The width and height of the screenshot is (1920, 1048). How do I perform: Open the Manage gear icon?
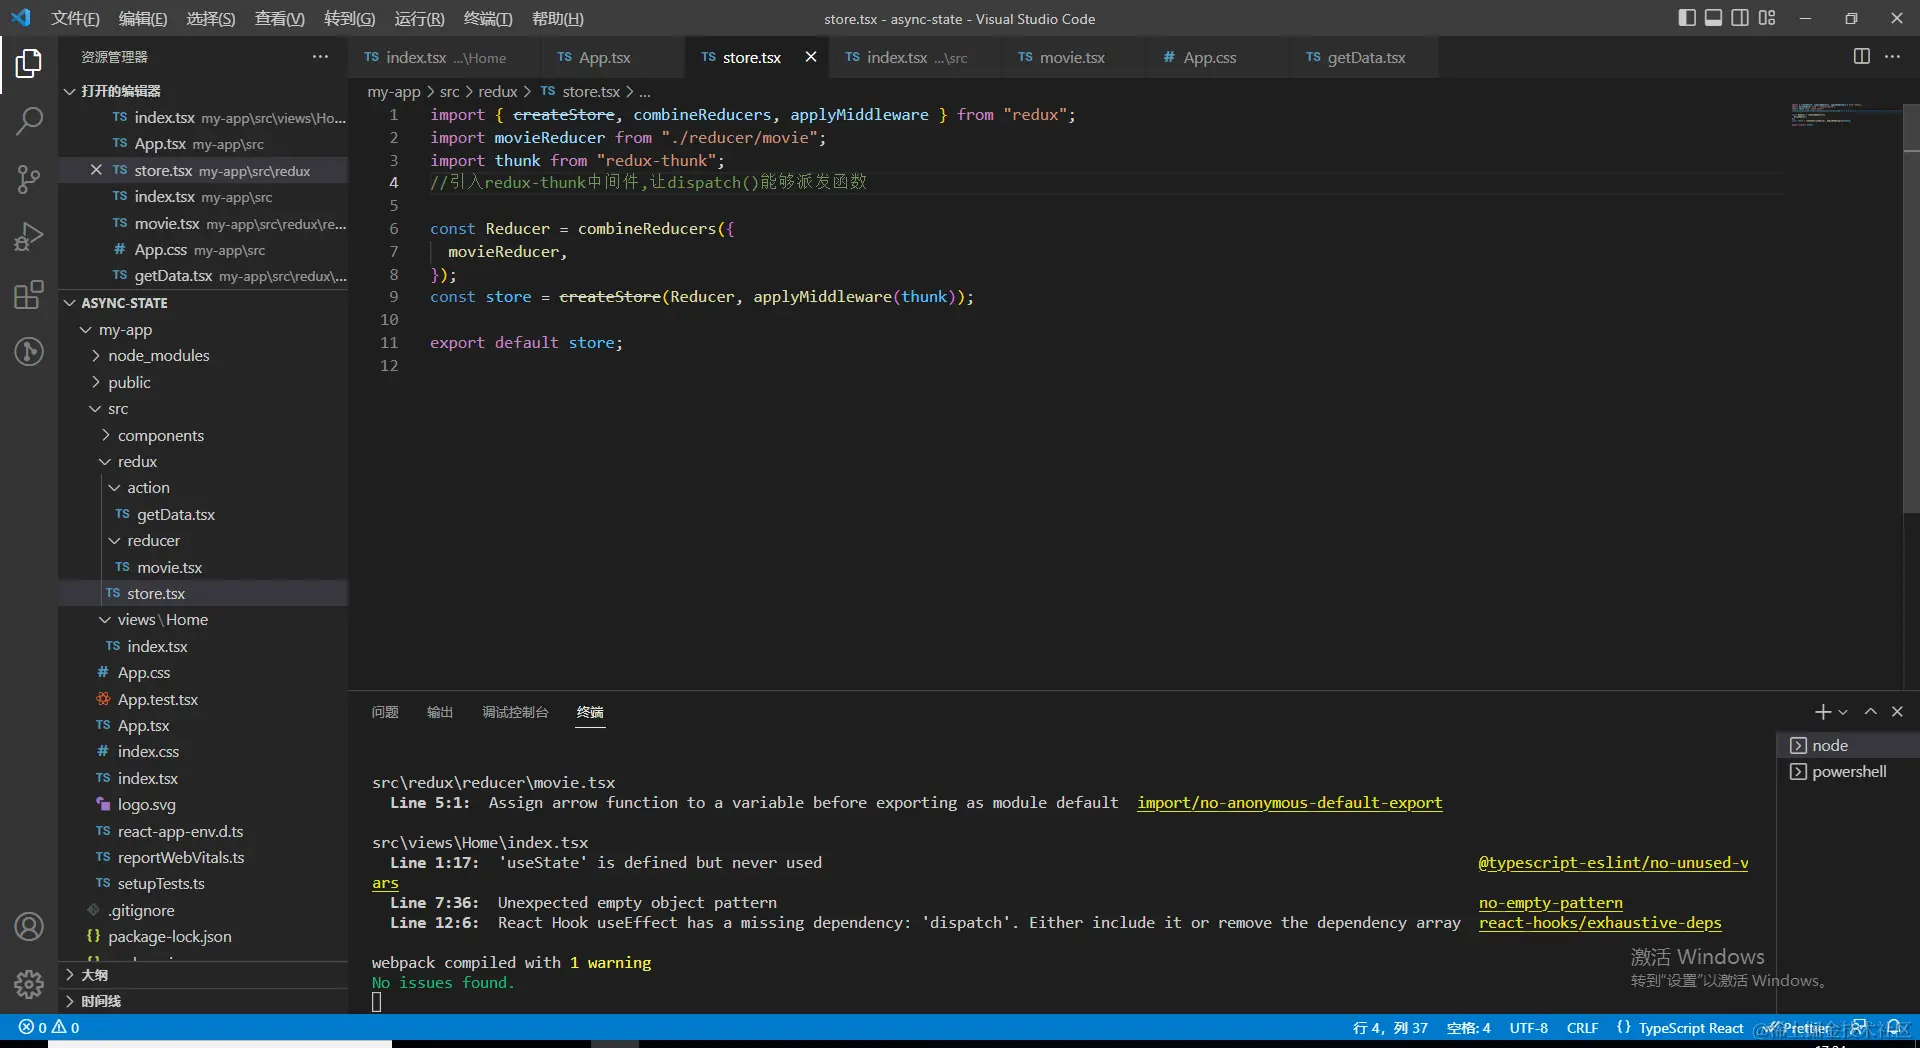29,985
